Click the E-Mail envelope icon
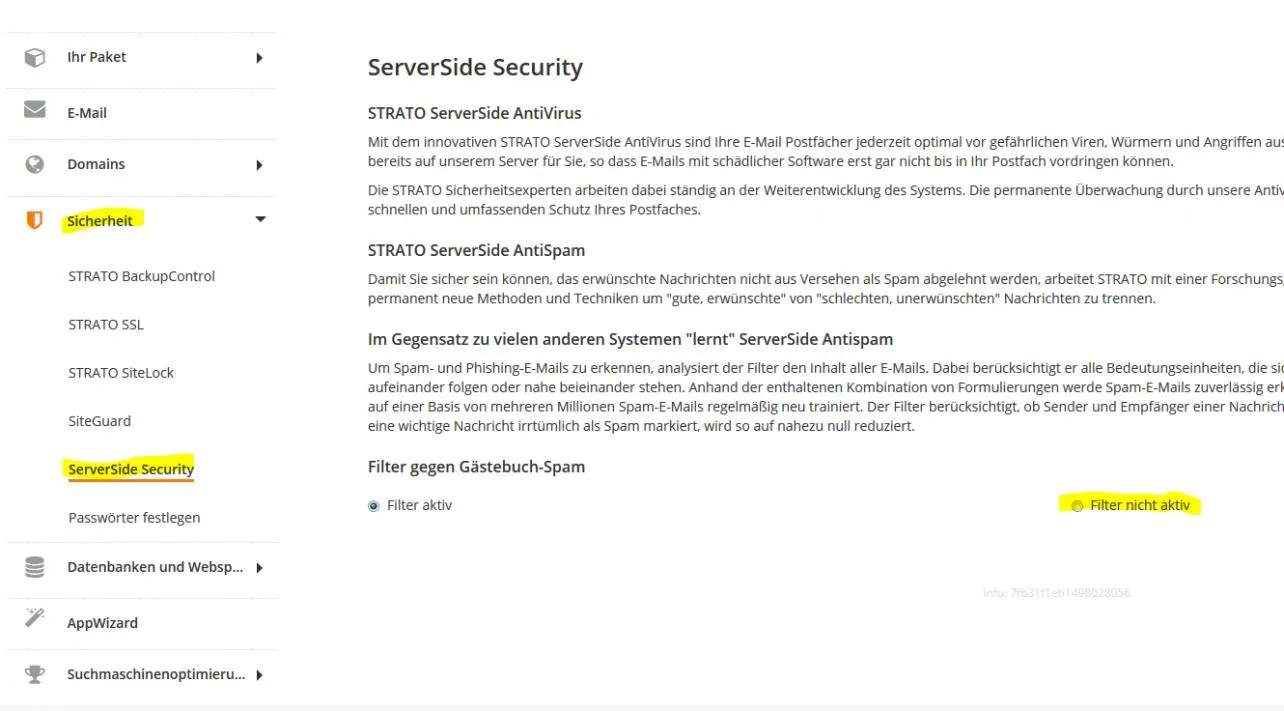Viewport: 1284px width, 711px height. [x=35, y=109]
